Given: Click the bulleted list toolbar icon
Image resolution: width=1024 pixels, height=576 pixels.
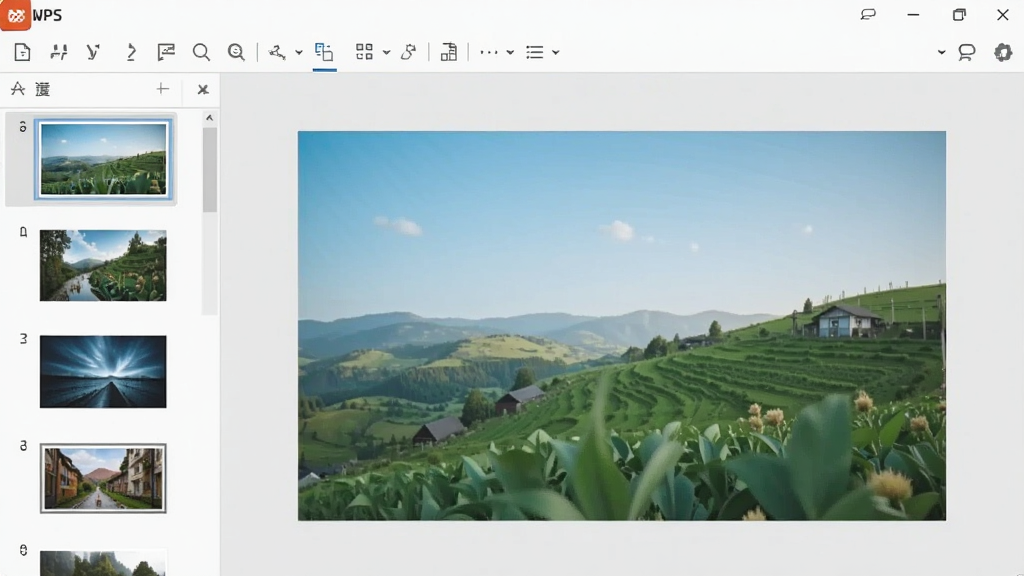Looking at the screenshot, I should pos(535,52).
